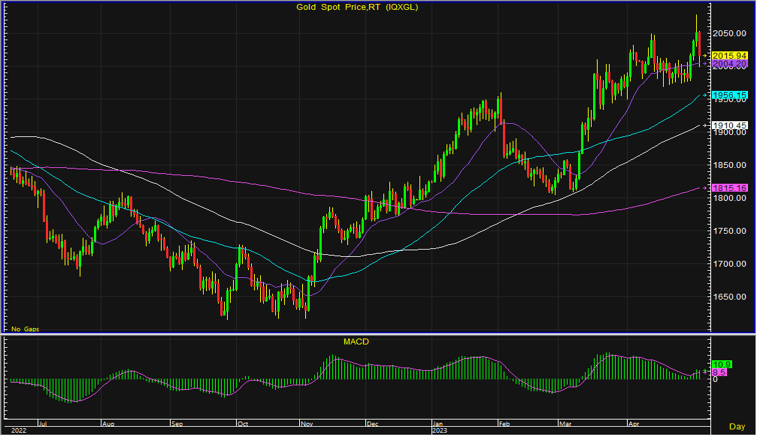757x436 pixels.
Task: Click the white 1910.45 moving average tag
Action: click(x=727, y=126)
